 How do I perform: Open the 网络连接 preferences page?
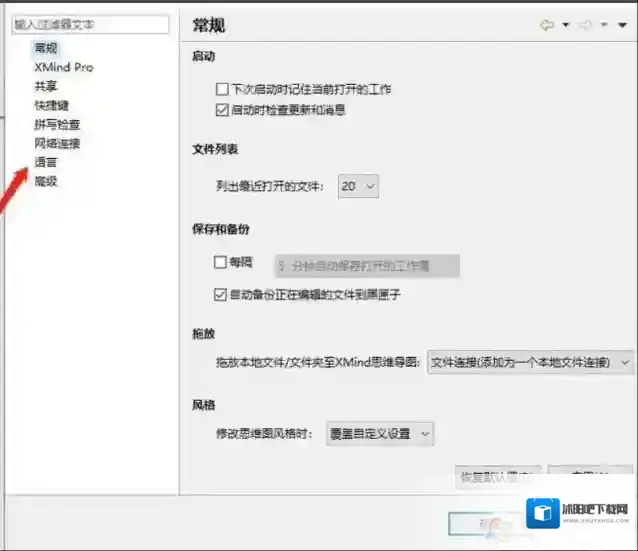click(57, 143)
